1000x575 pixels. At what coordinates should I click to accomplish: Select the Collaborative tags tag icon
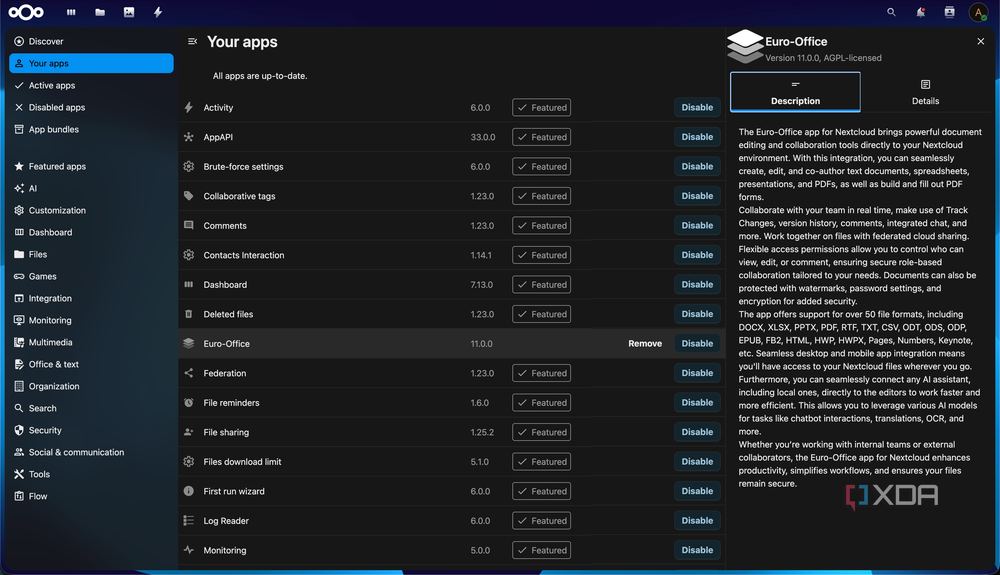click(189, 196)
